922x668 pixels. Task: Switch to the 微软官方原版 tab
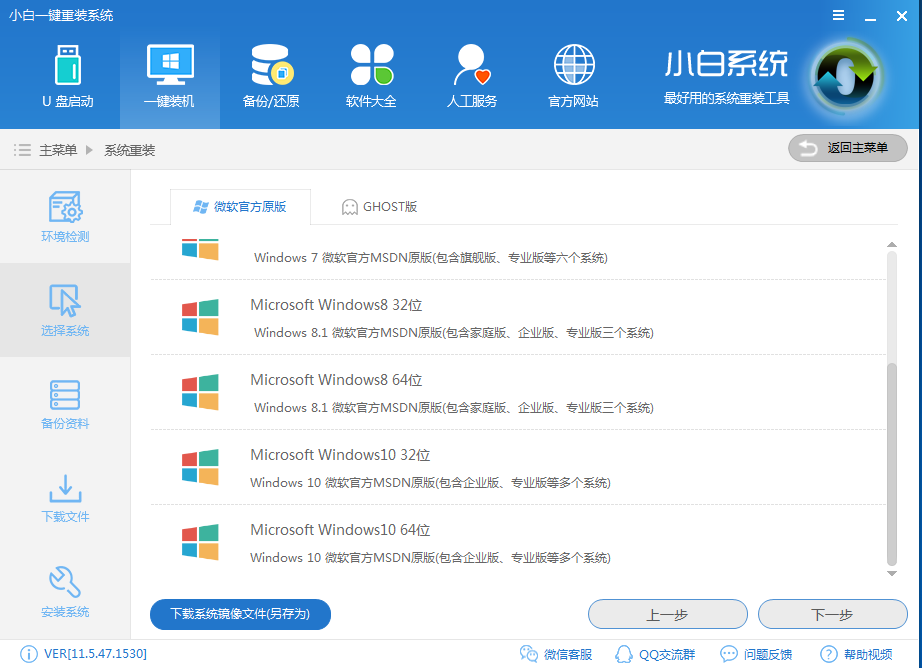pos(240,207)
